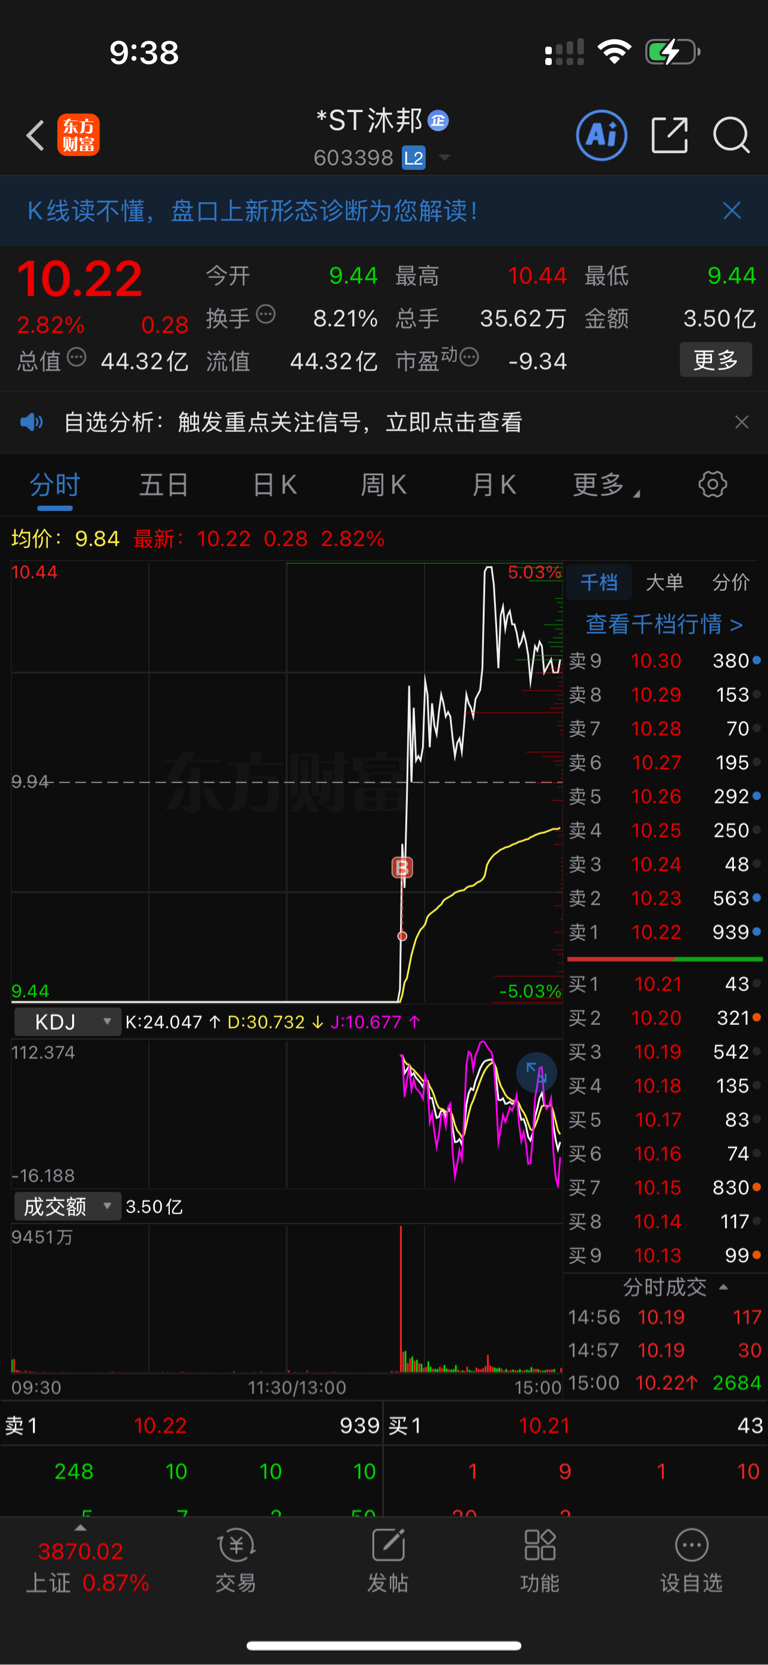This screenshot has height=1665, width=768.
Task: Open 更多 quote details button
Action: coord(716,360)
